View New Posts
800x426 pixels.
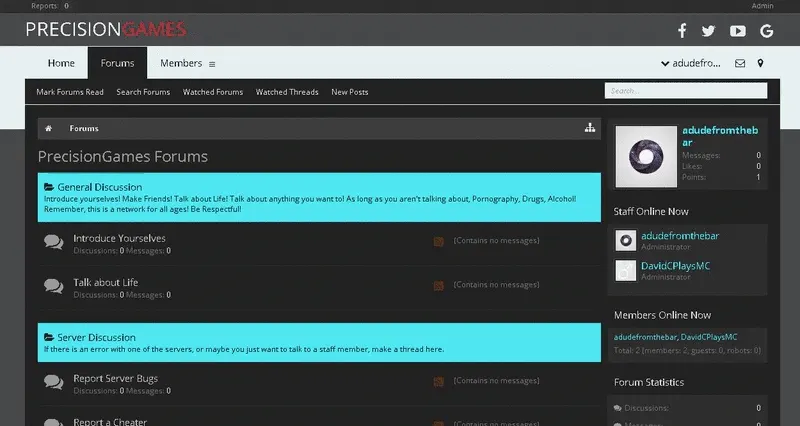point(349,92)
